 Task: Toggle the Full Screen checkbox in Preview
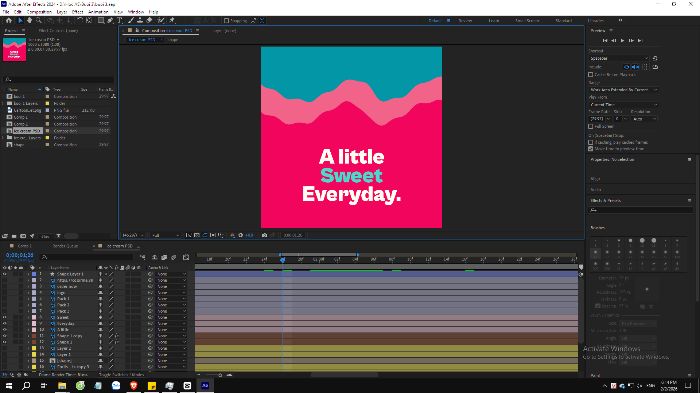pos(591,126)
